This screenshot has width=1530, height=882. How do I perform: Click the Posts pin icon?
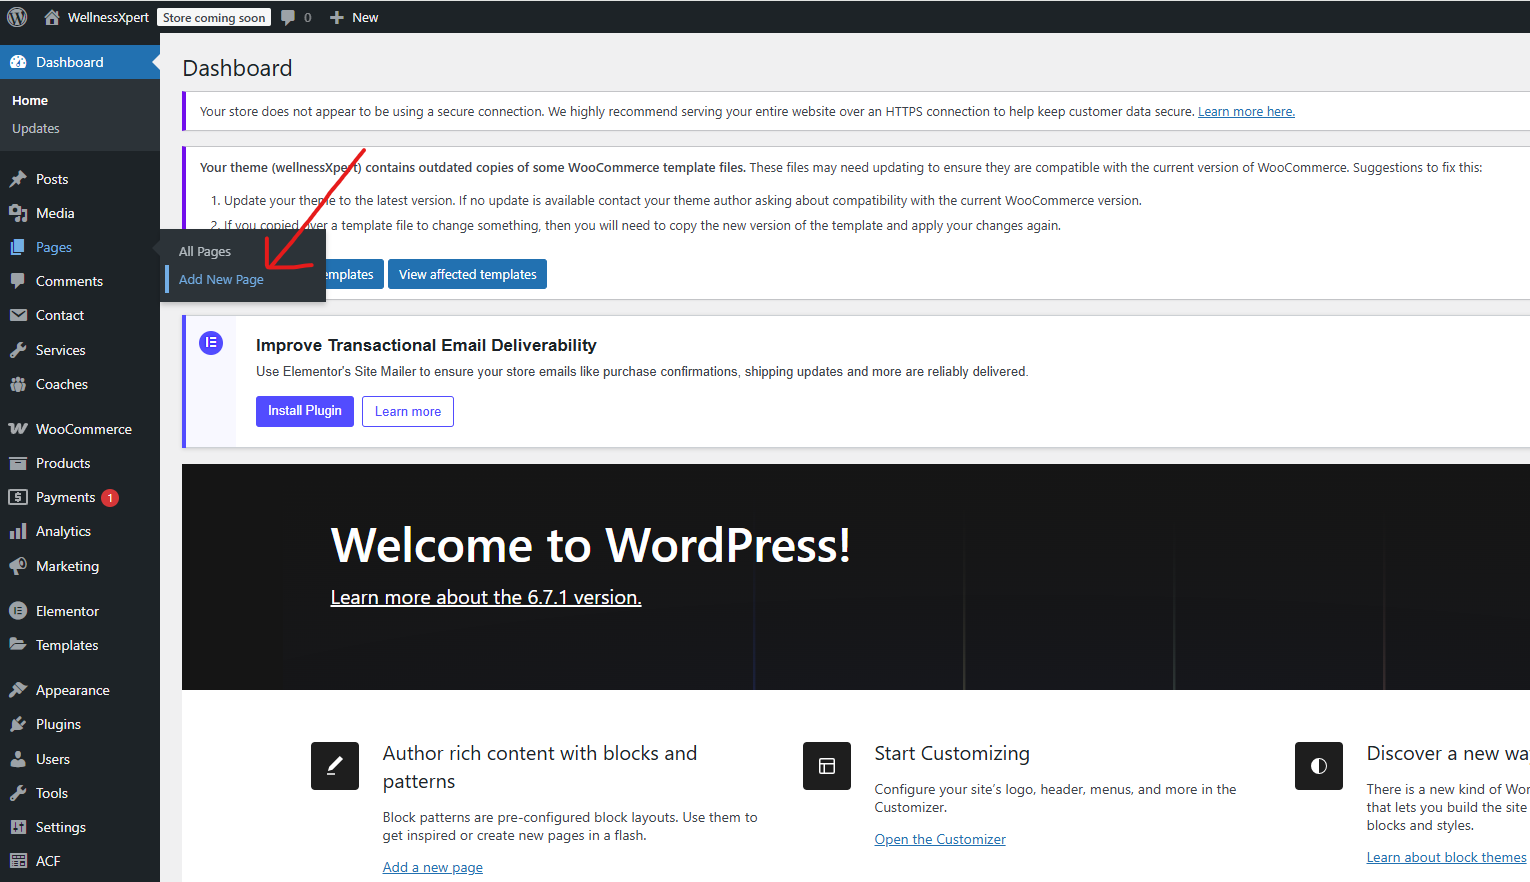(18, 179)
